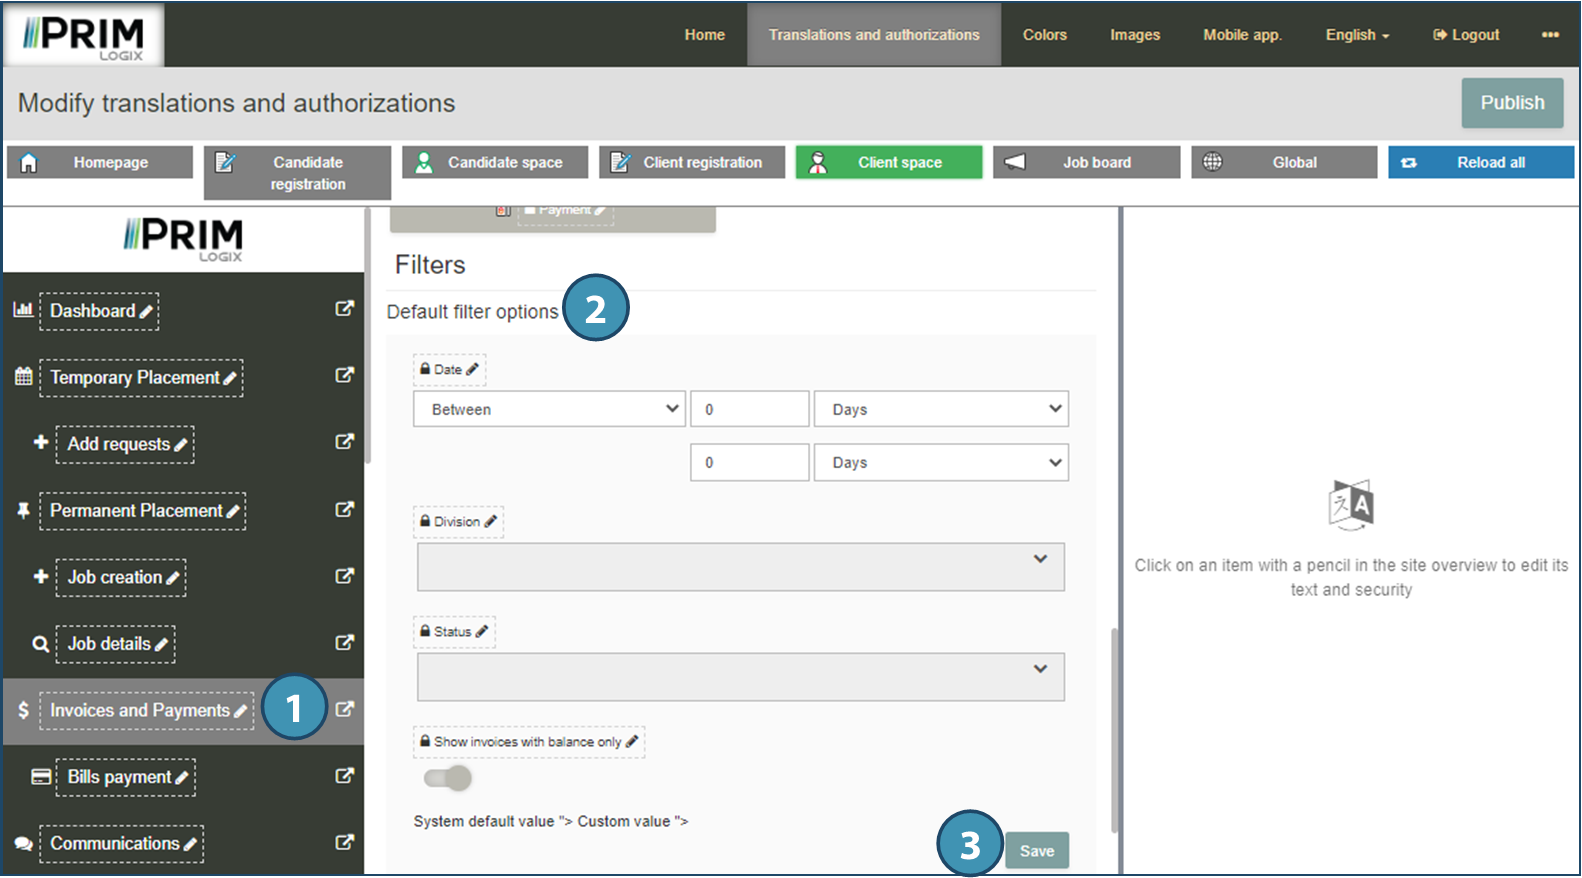This screenshot has width=1582, height=878.
Task: Click the pencil icon beside Division label
Action: point(490,521)
